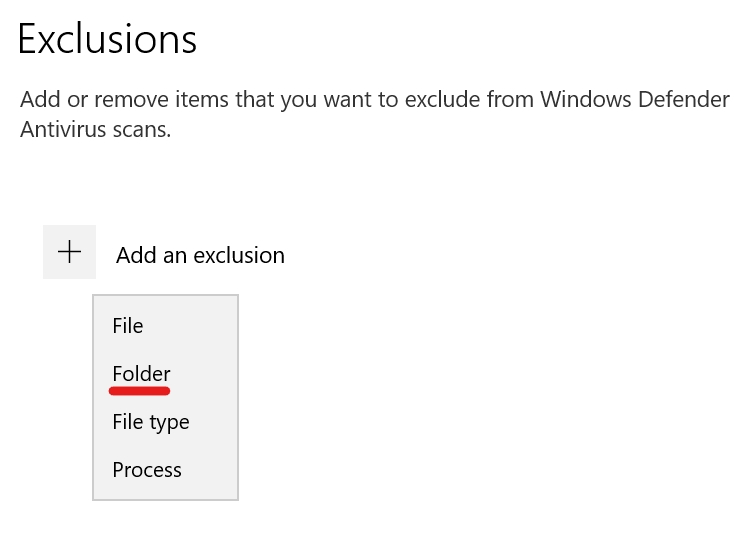Click the cross symbol left of Add an exclusion

(69, 252)
